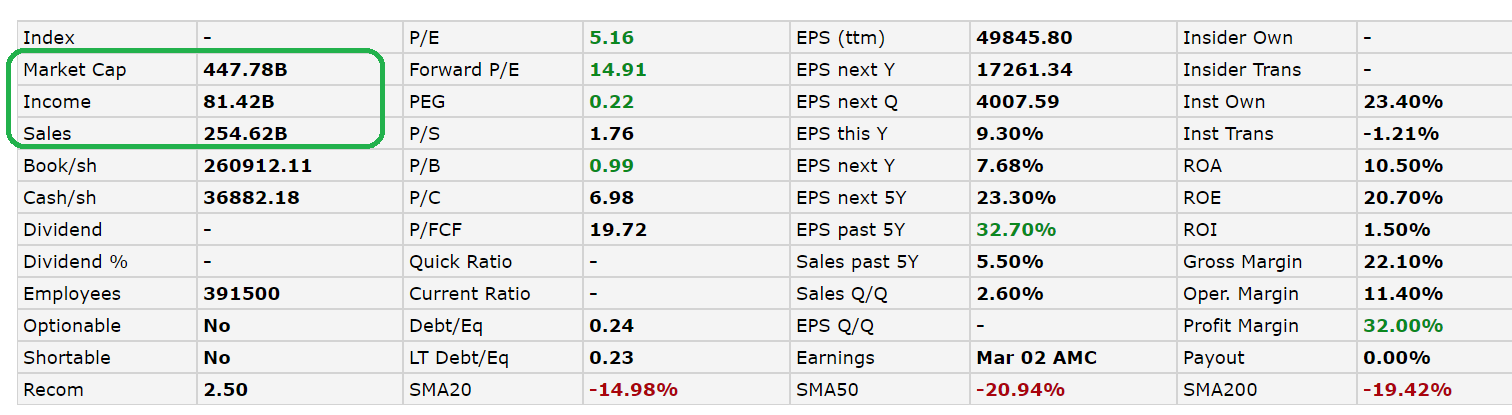This screenshot has width=1512, height=415.
Task: Click the Market Cap label
Action: point(75,70)
